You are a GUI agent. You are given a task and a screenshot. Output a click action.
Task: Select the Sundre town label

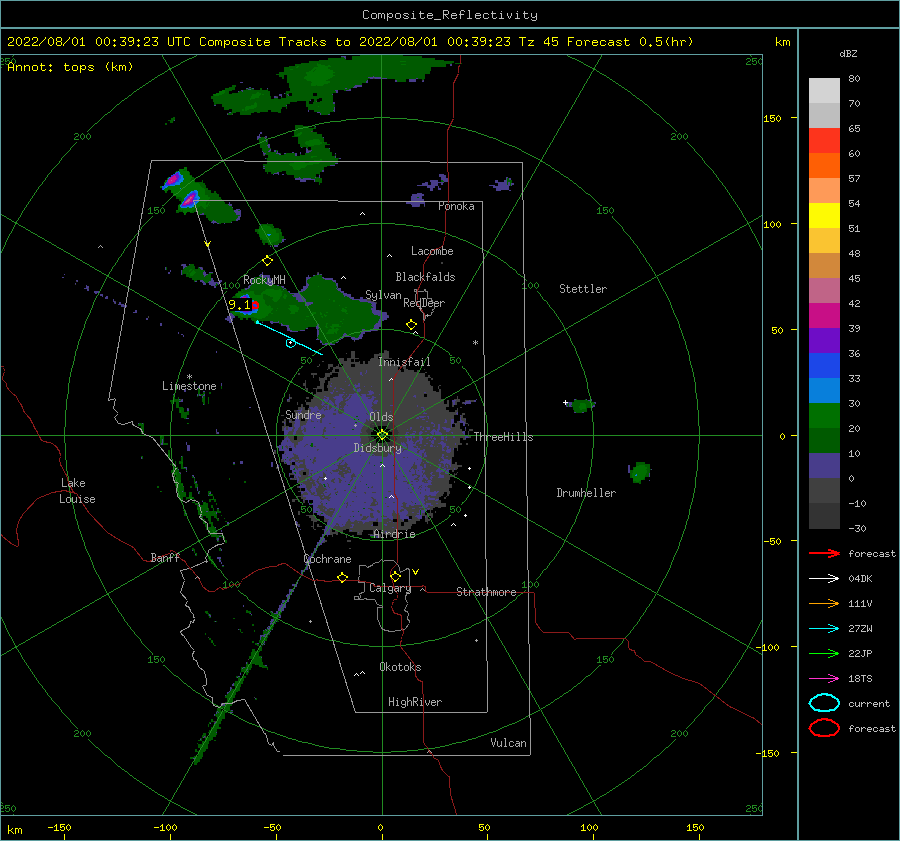pyautogui.click(x=303, y=414)
